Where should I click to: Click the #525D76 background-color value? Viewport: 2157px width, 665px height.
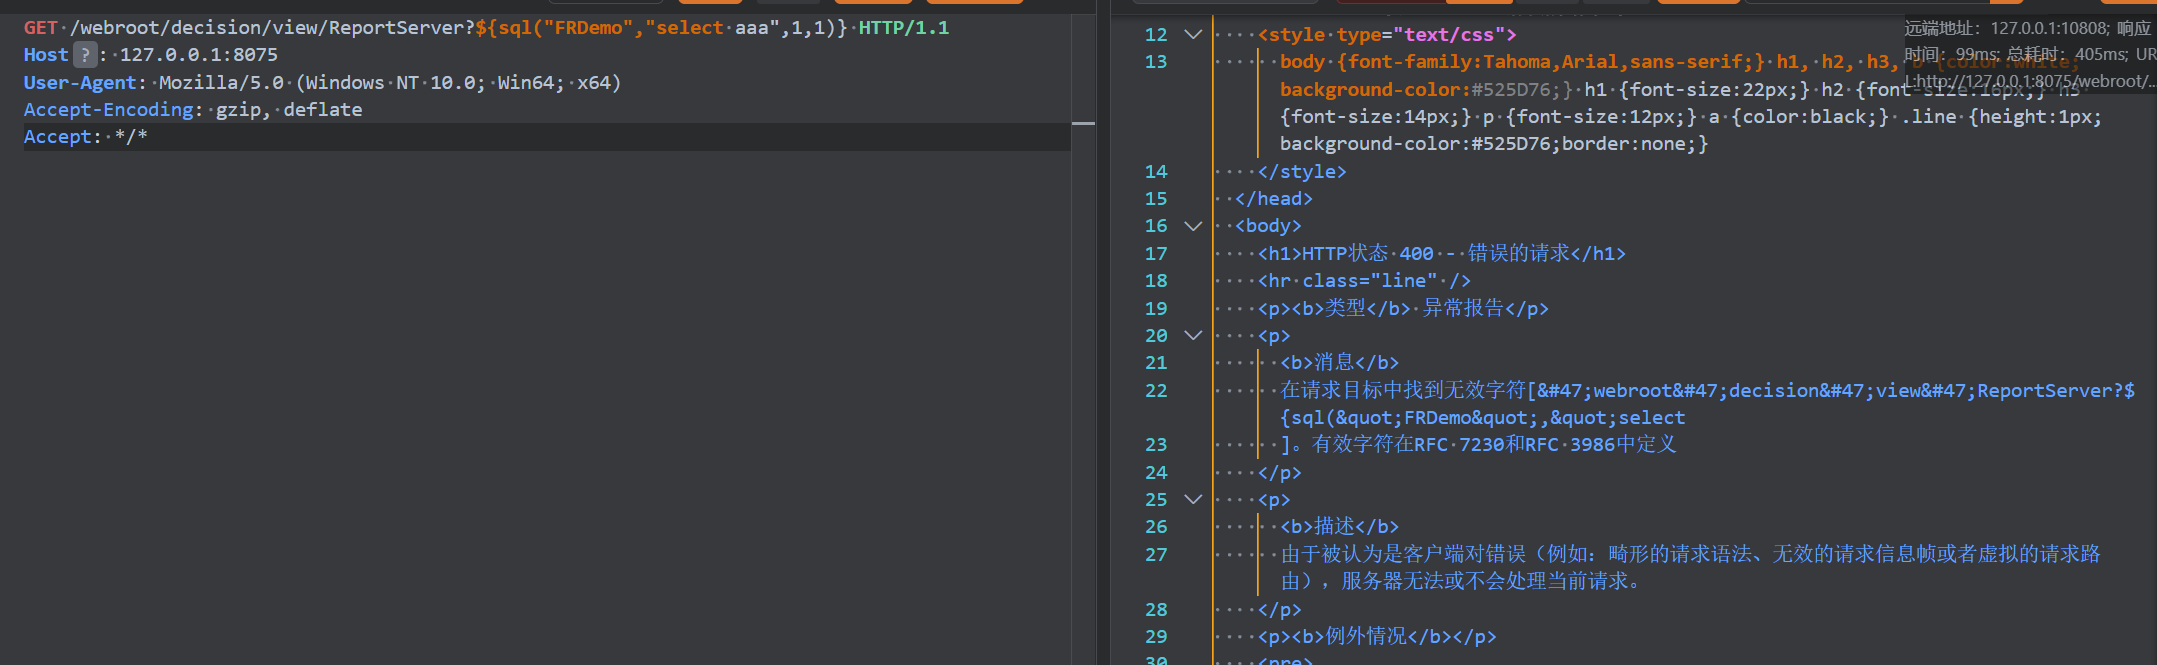(1510, 90)
